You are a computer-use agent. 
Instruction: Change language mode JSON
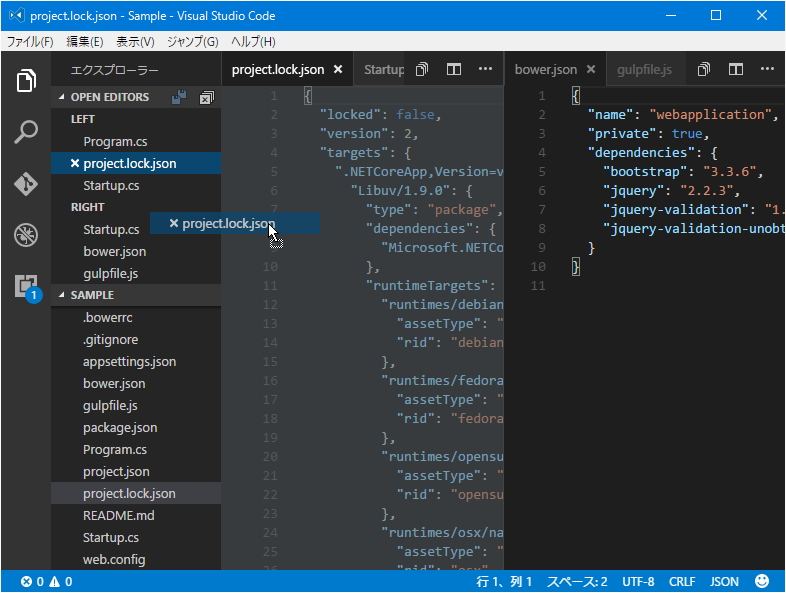724,581
